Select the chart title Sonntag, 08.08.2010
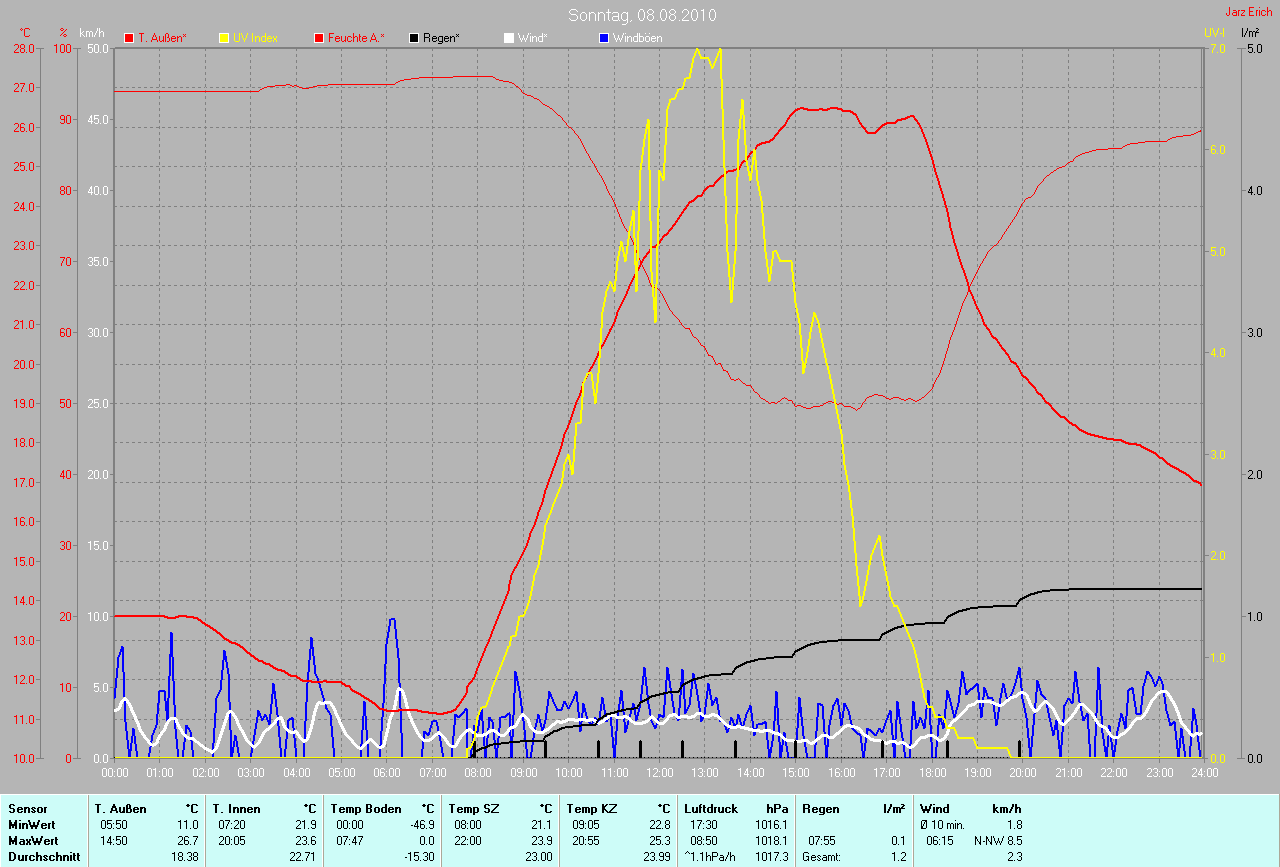 (x=642, y=15)
